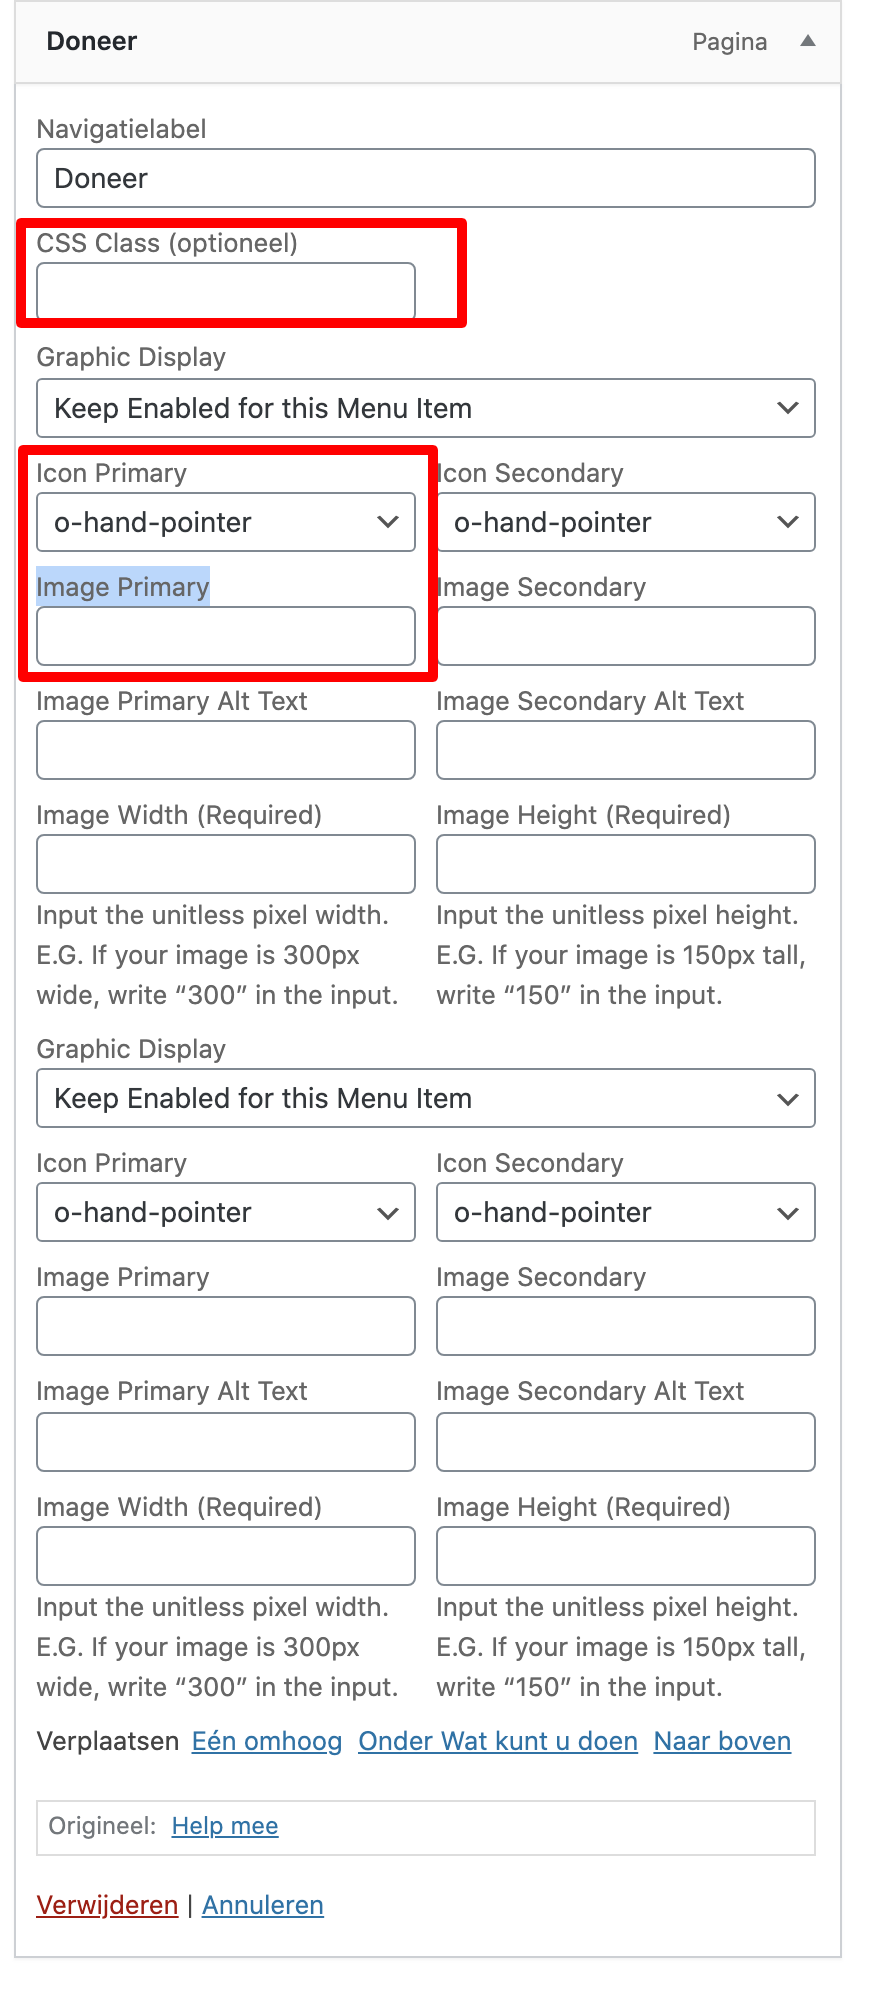The width and height of the screenshot is (884, 1992).
Task: Focus the first Image Width (Required) field
Action: [x=226, y=864]
